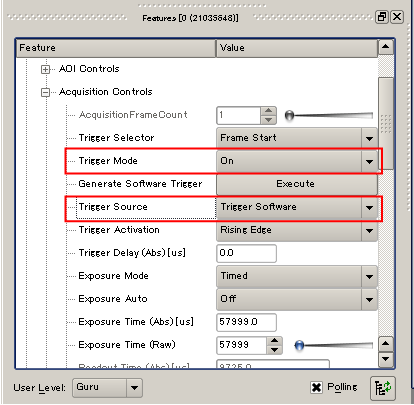Click the float panel restore icon

click(382, 17)
